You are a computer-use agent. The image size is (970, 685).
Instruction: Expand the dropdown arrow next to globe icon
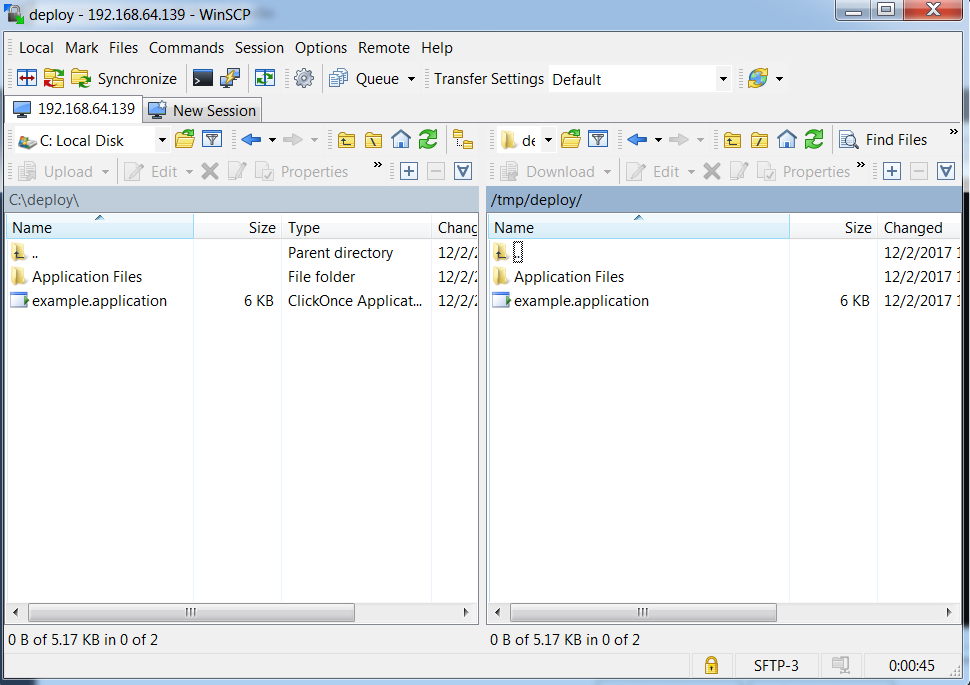(779, 79)
